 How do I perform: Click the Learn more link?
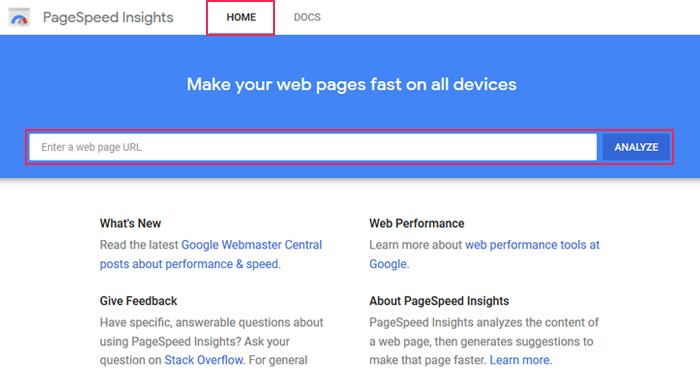(x=520, y=360)
